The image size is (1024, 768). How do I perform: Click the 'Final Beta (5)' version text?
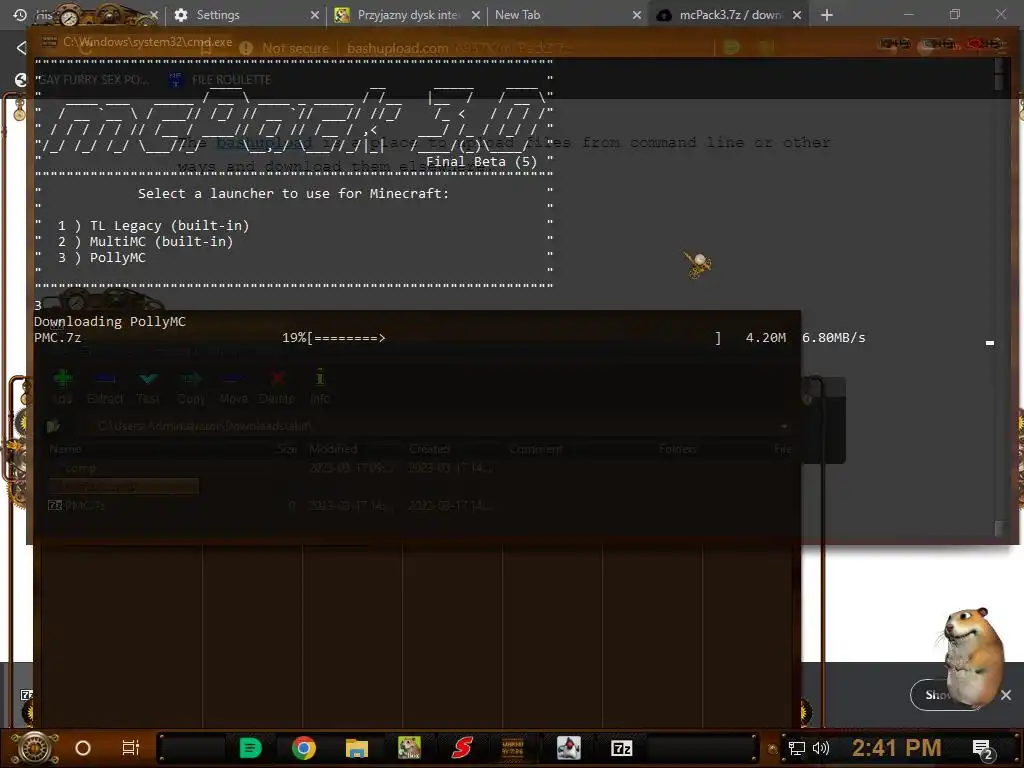pyautogui.click(x=481, y=162)
